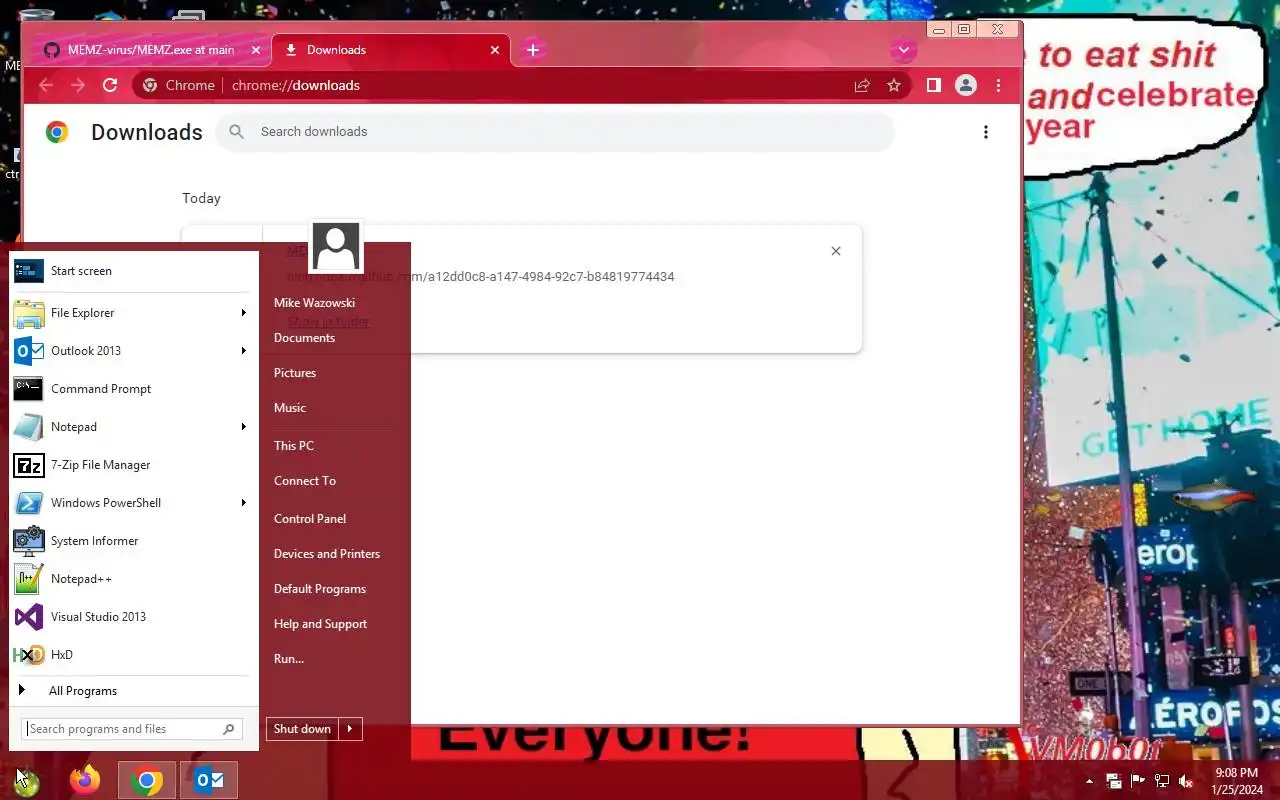The height and width of the screenshot is (800, 1280).
Task: Open the taskbar clock and date
Action: 1236,781
